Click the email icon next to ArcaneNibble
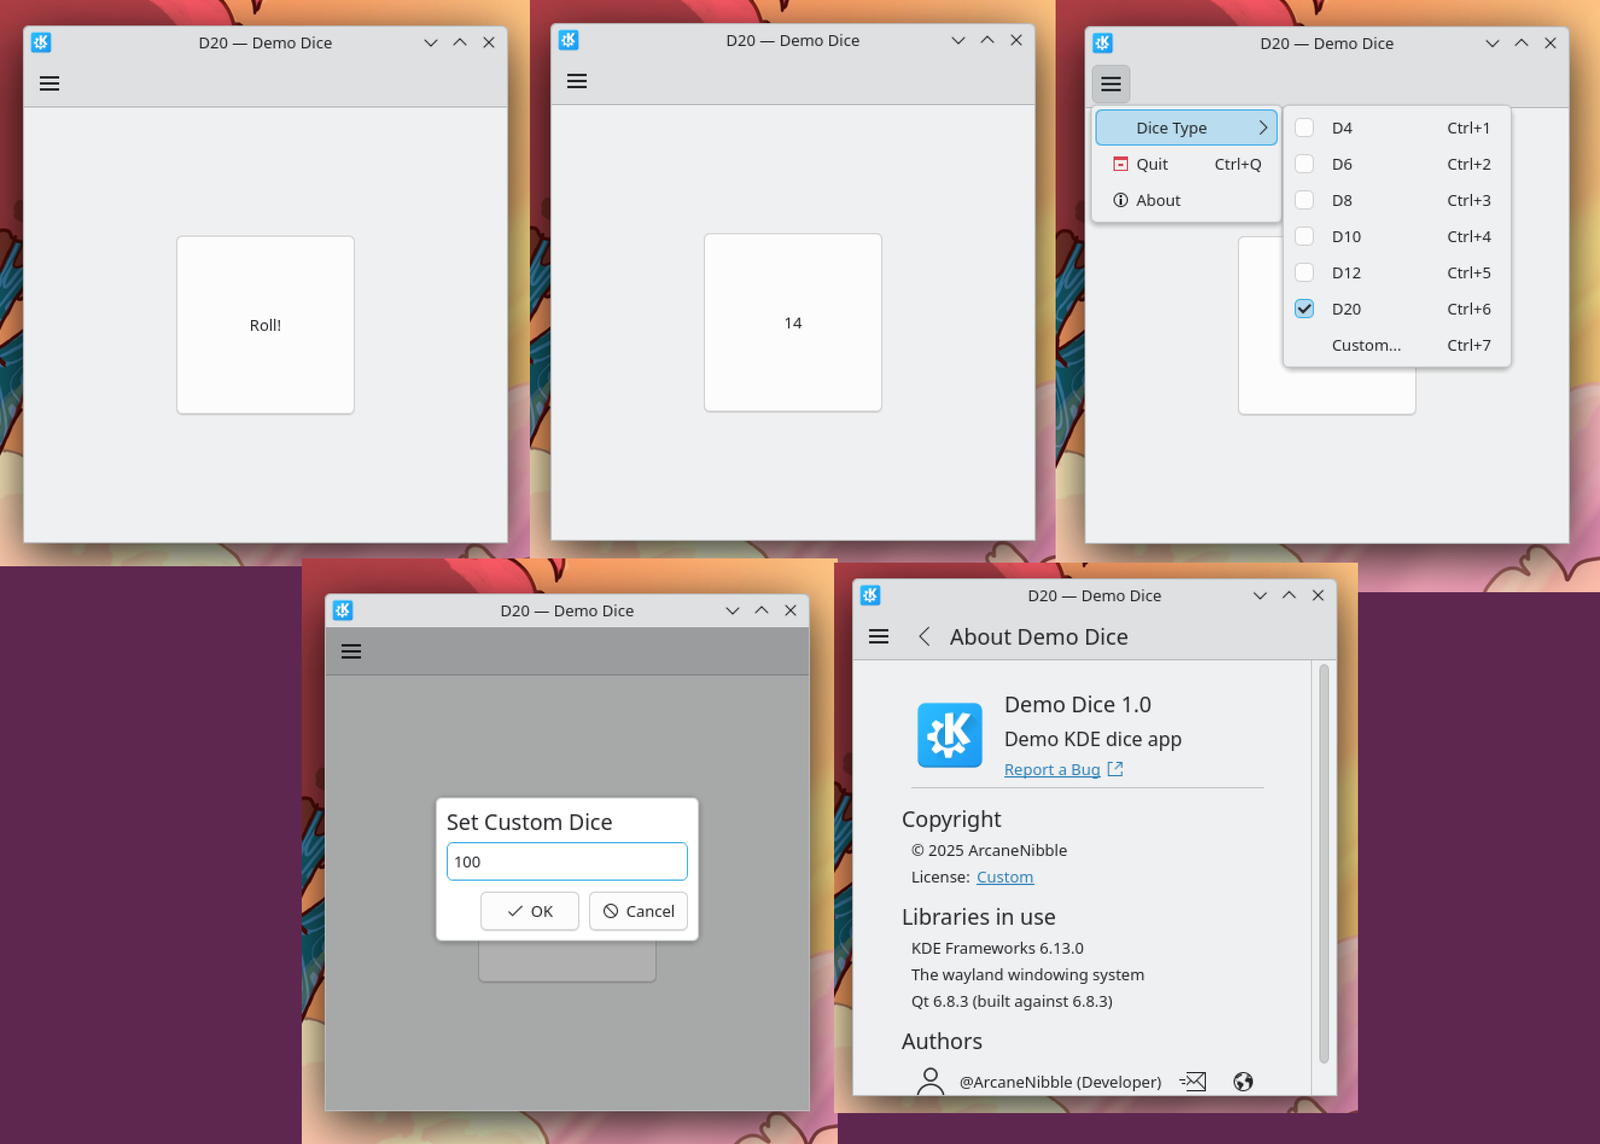Viewport: 1600px width, 1144px height. [1192, 1081]
